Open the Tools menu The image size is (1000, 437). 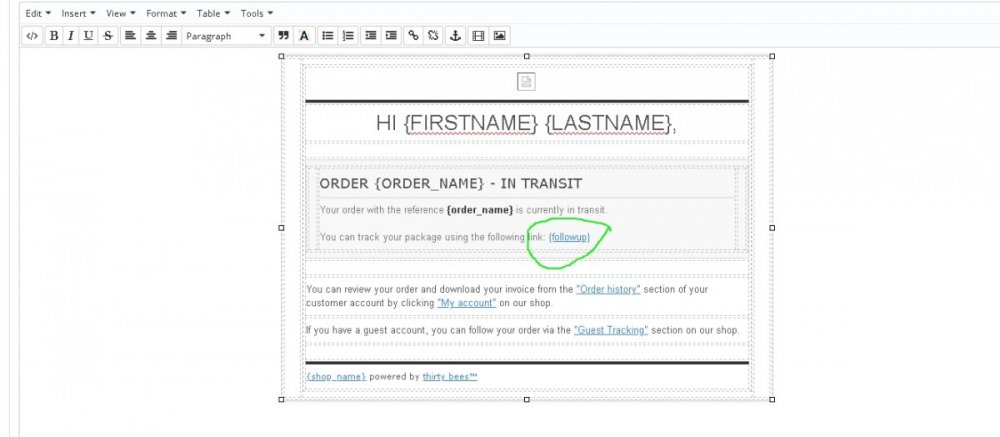[x=257, y=14]
